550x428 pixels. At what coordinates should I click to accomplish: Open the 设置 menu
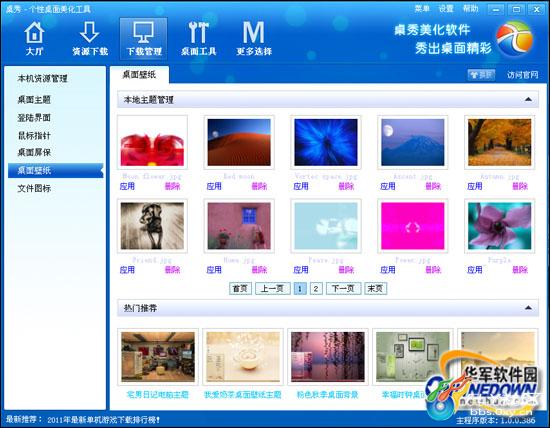pos(446,9)
